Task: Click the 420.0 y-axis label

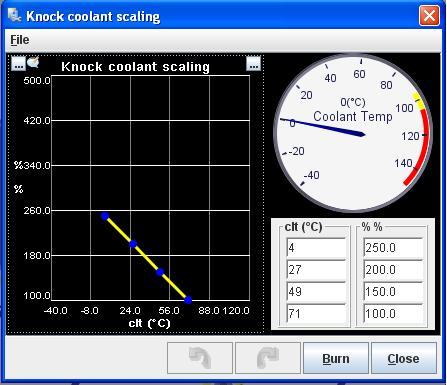Action: coord(37,120)
